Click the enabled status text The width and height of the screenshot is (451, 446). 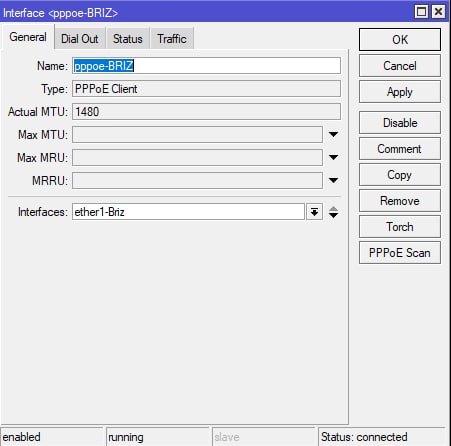click(21, 437)
